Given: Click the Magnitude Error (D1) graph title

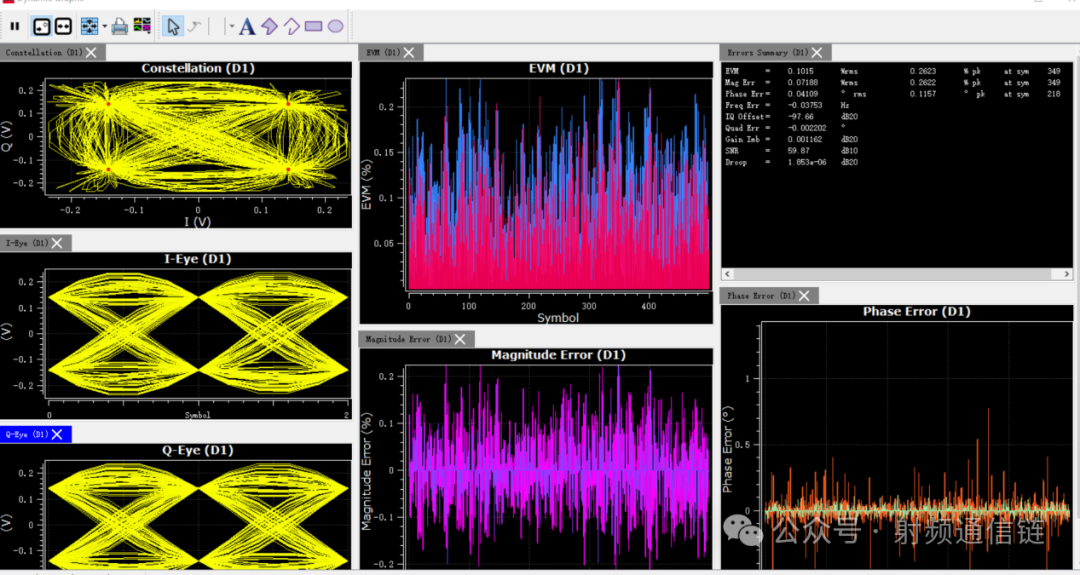Looking at the screenshot, I should pyautogui.click(x=559, y=355).
